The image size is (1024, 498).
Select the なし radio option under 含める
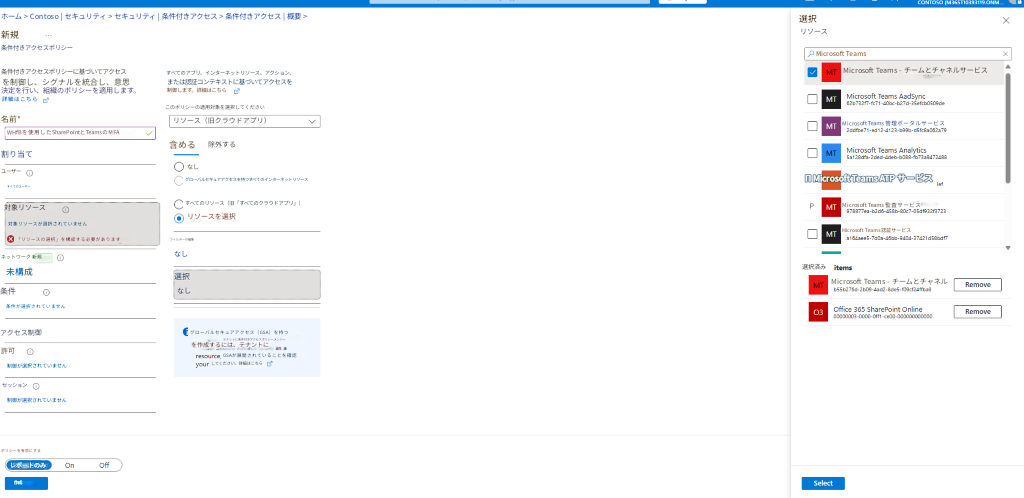pyautogui.click(x=179, y=166)
